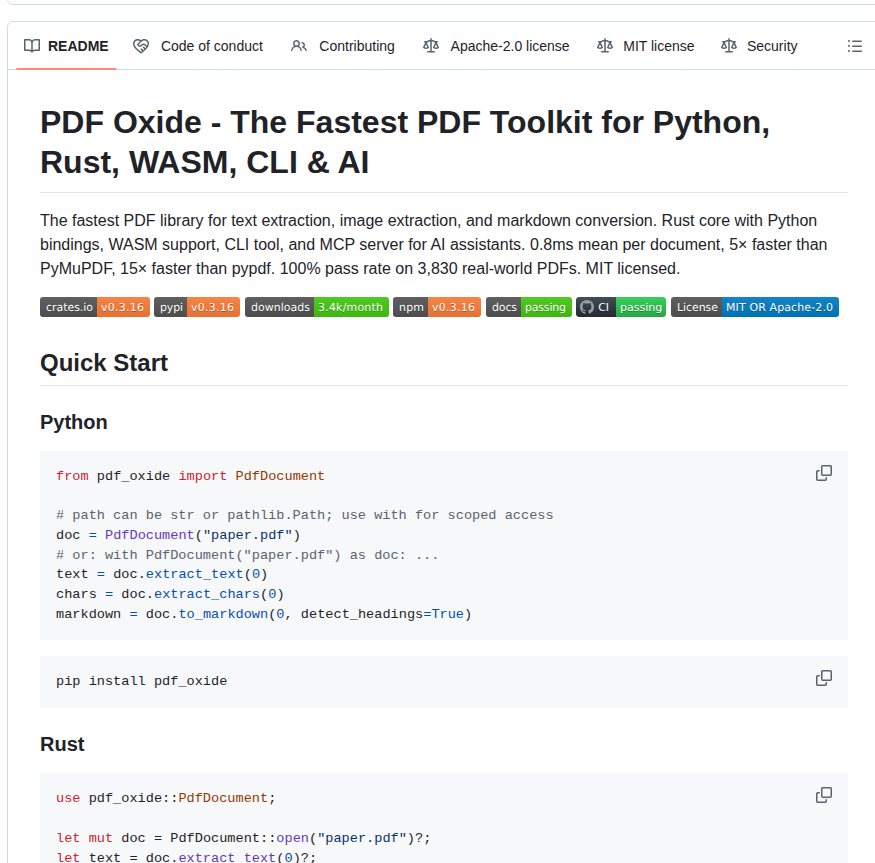Click the Code of conduct heart icon

pyautogui.click(x=141, y=46)
